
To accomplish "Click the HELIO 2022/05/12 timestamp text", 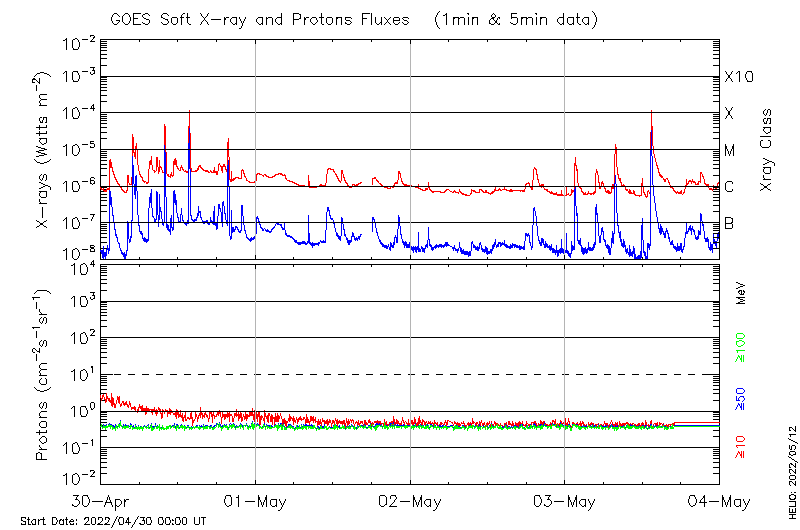I will tap(792, 468).
